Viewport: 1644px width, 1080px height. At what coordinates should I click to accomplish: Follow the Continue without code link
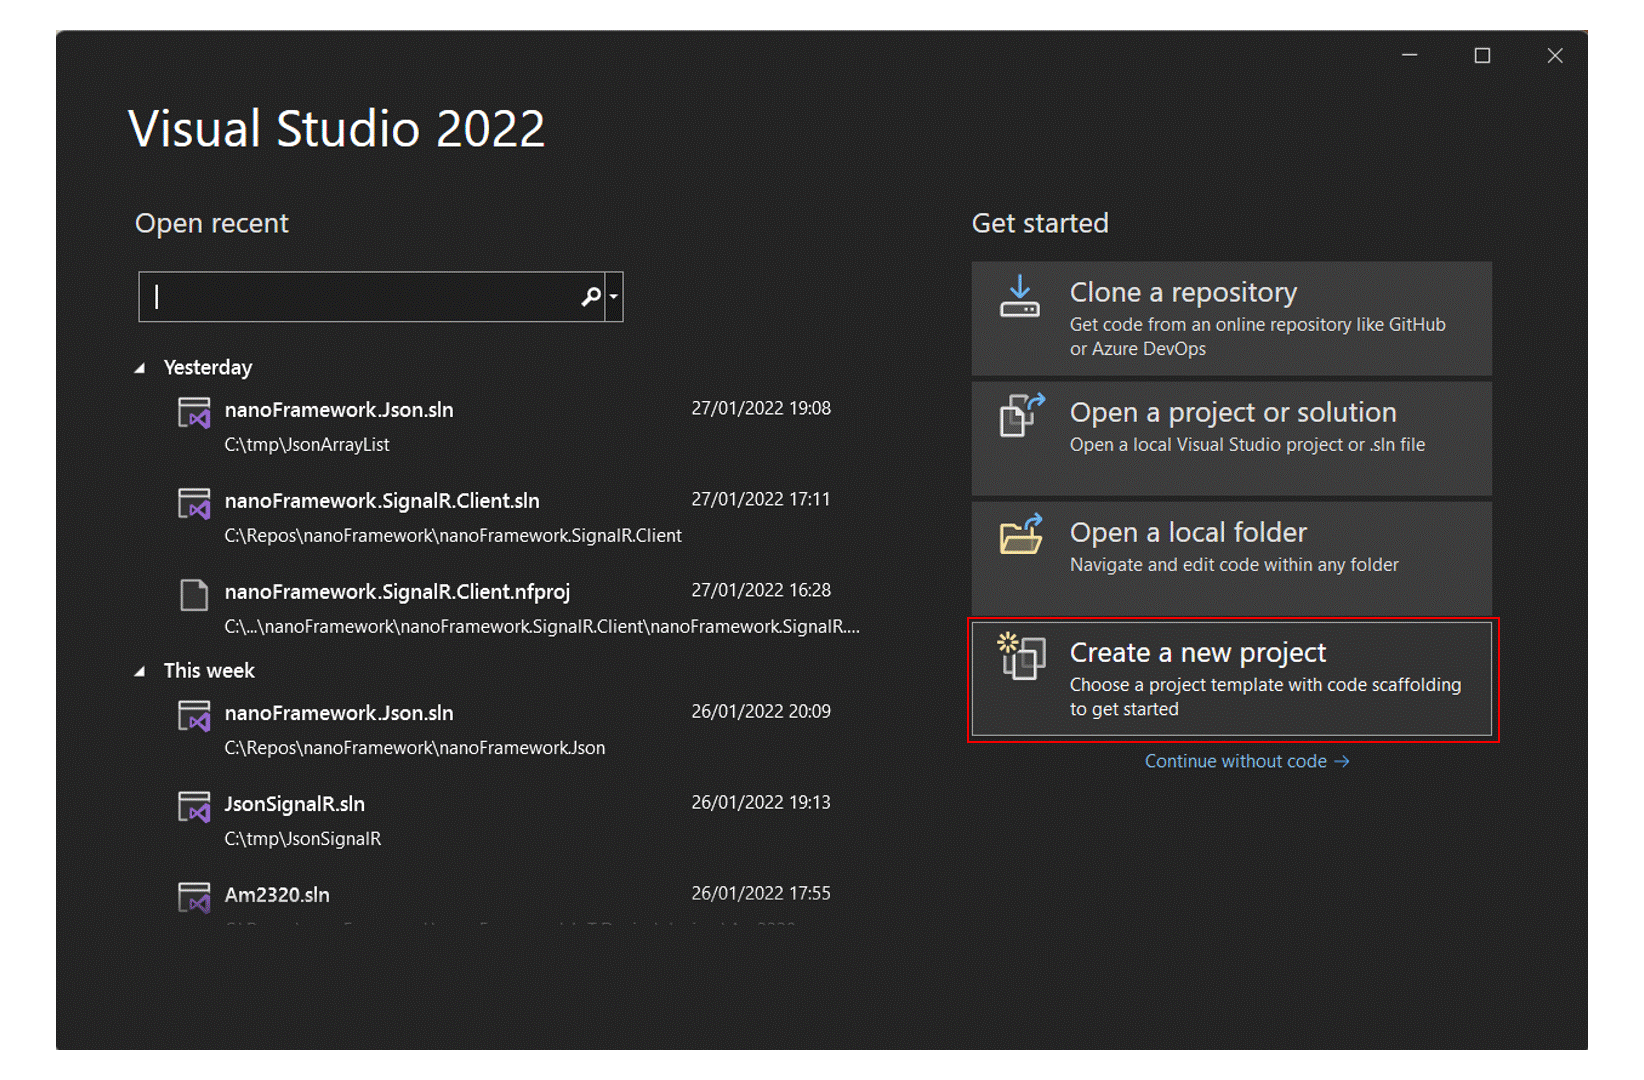1247,762
